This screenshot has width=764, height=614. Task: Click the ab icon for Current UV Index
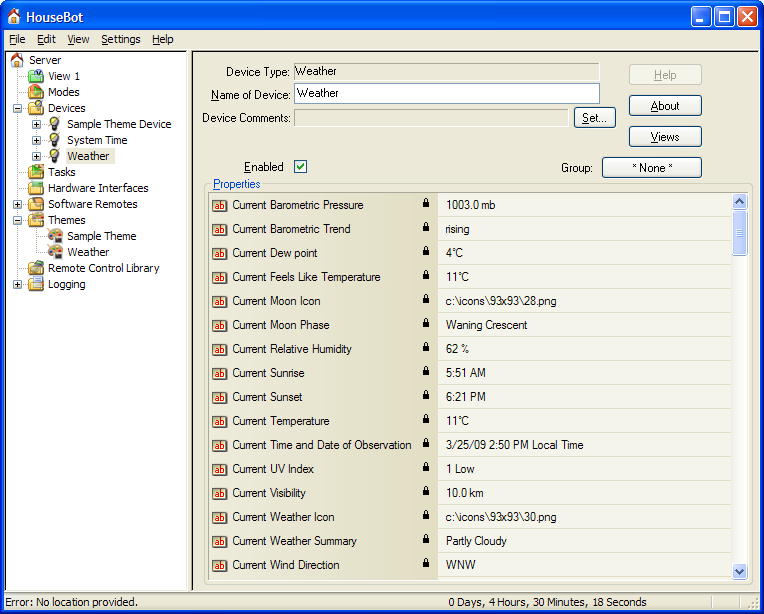pyautogui.click(x=220, y=470)
